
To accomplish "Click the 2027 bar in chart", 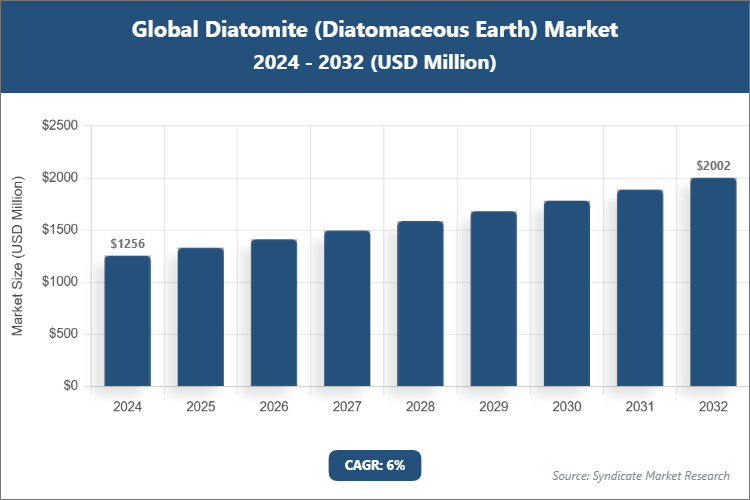I will point(347,309).
